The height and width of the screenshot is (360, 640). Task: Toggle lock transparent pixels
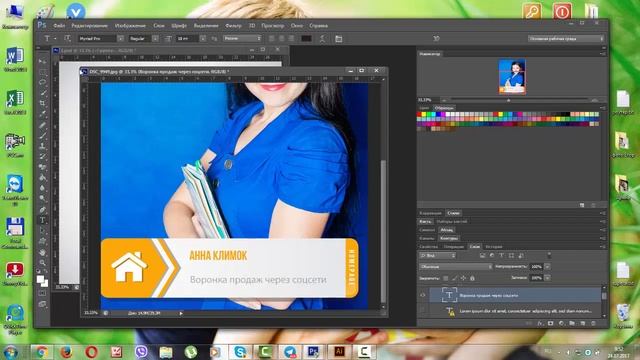click(x=445, y=278)
